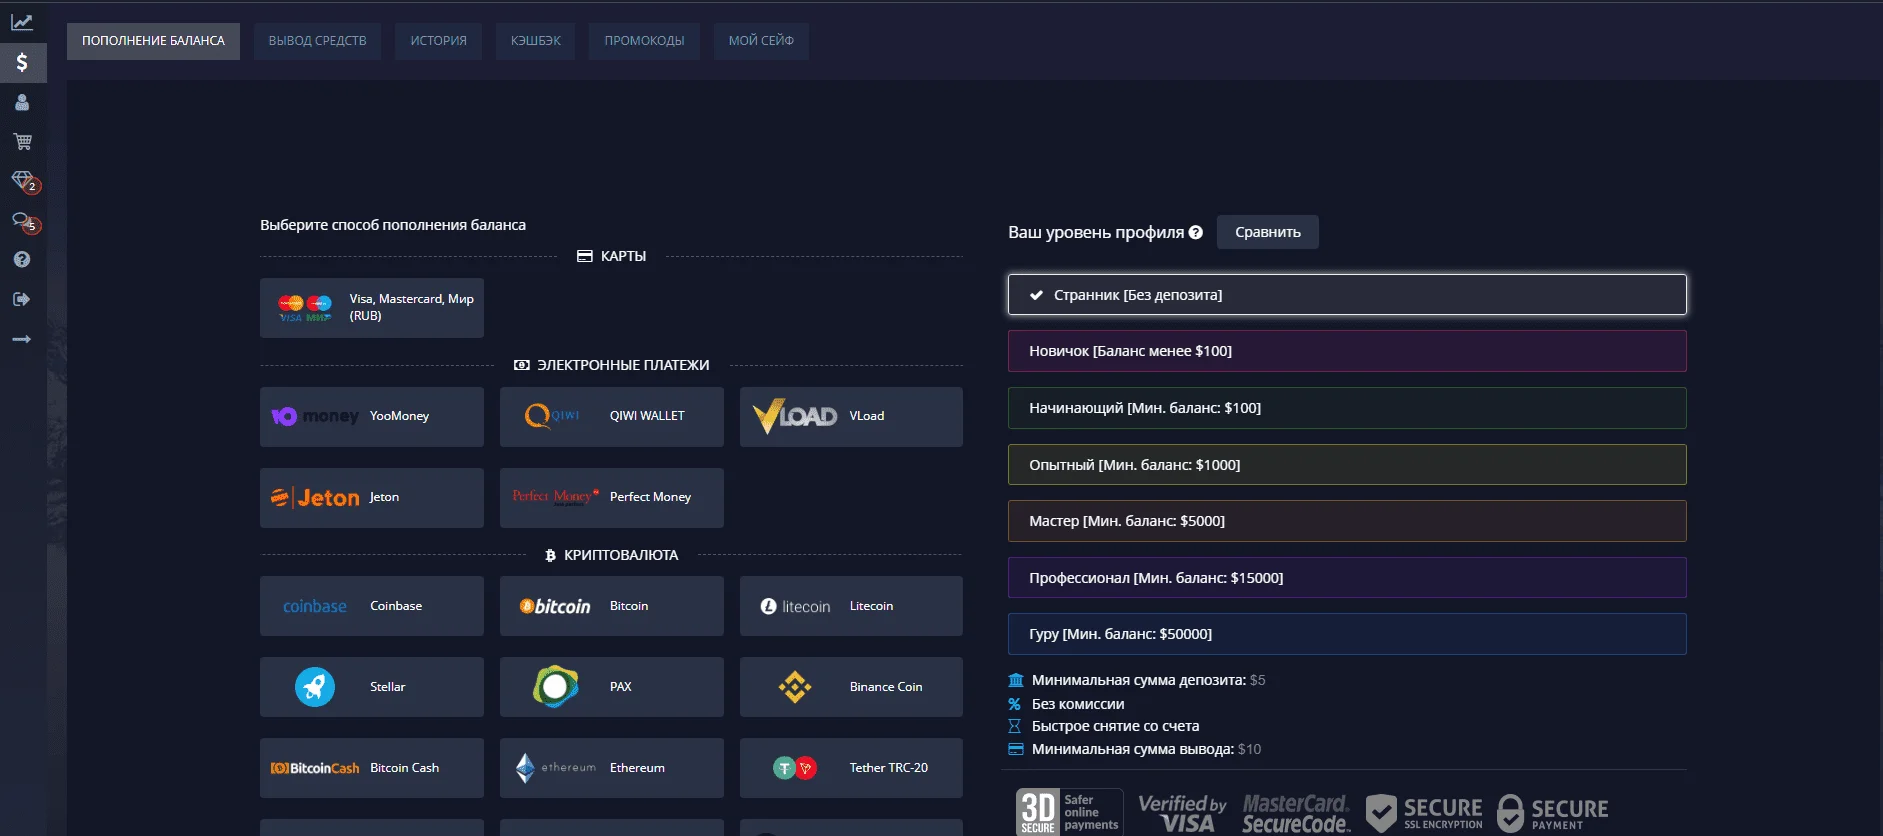1883x836 pixels.
Task: Select Bitcoin as deposit method
Action: pos(611,606)
